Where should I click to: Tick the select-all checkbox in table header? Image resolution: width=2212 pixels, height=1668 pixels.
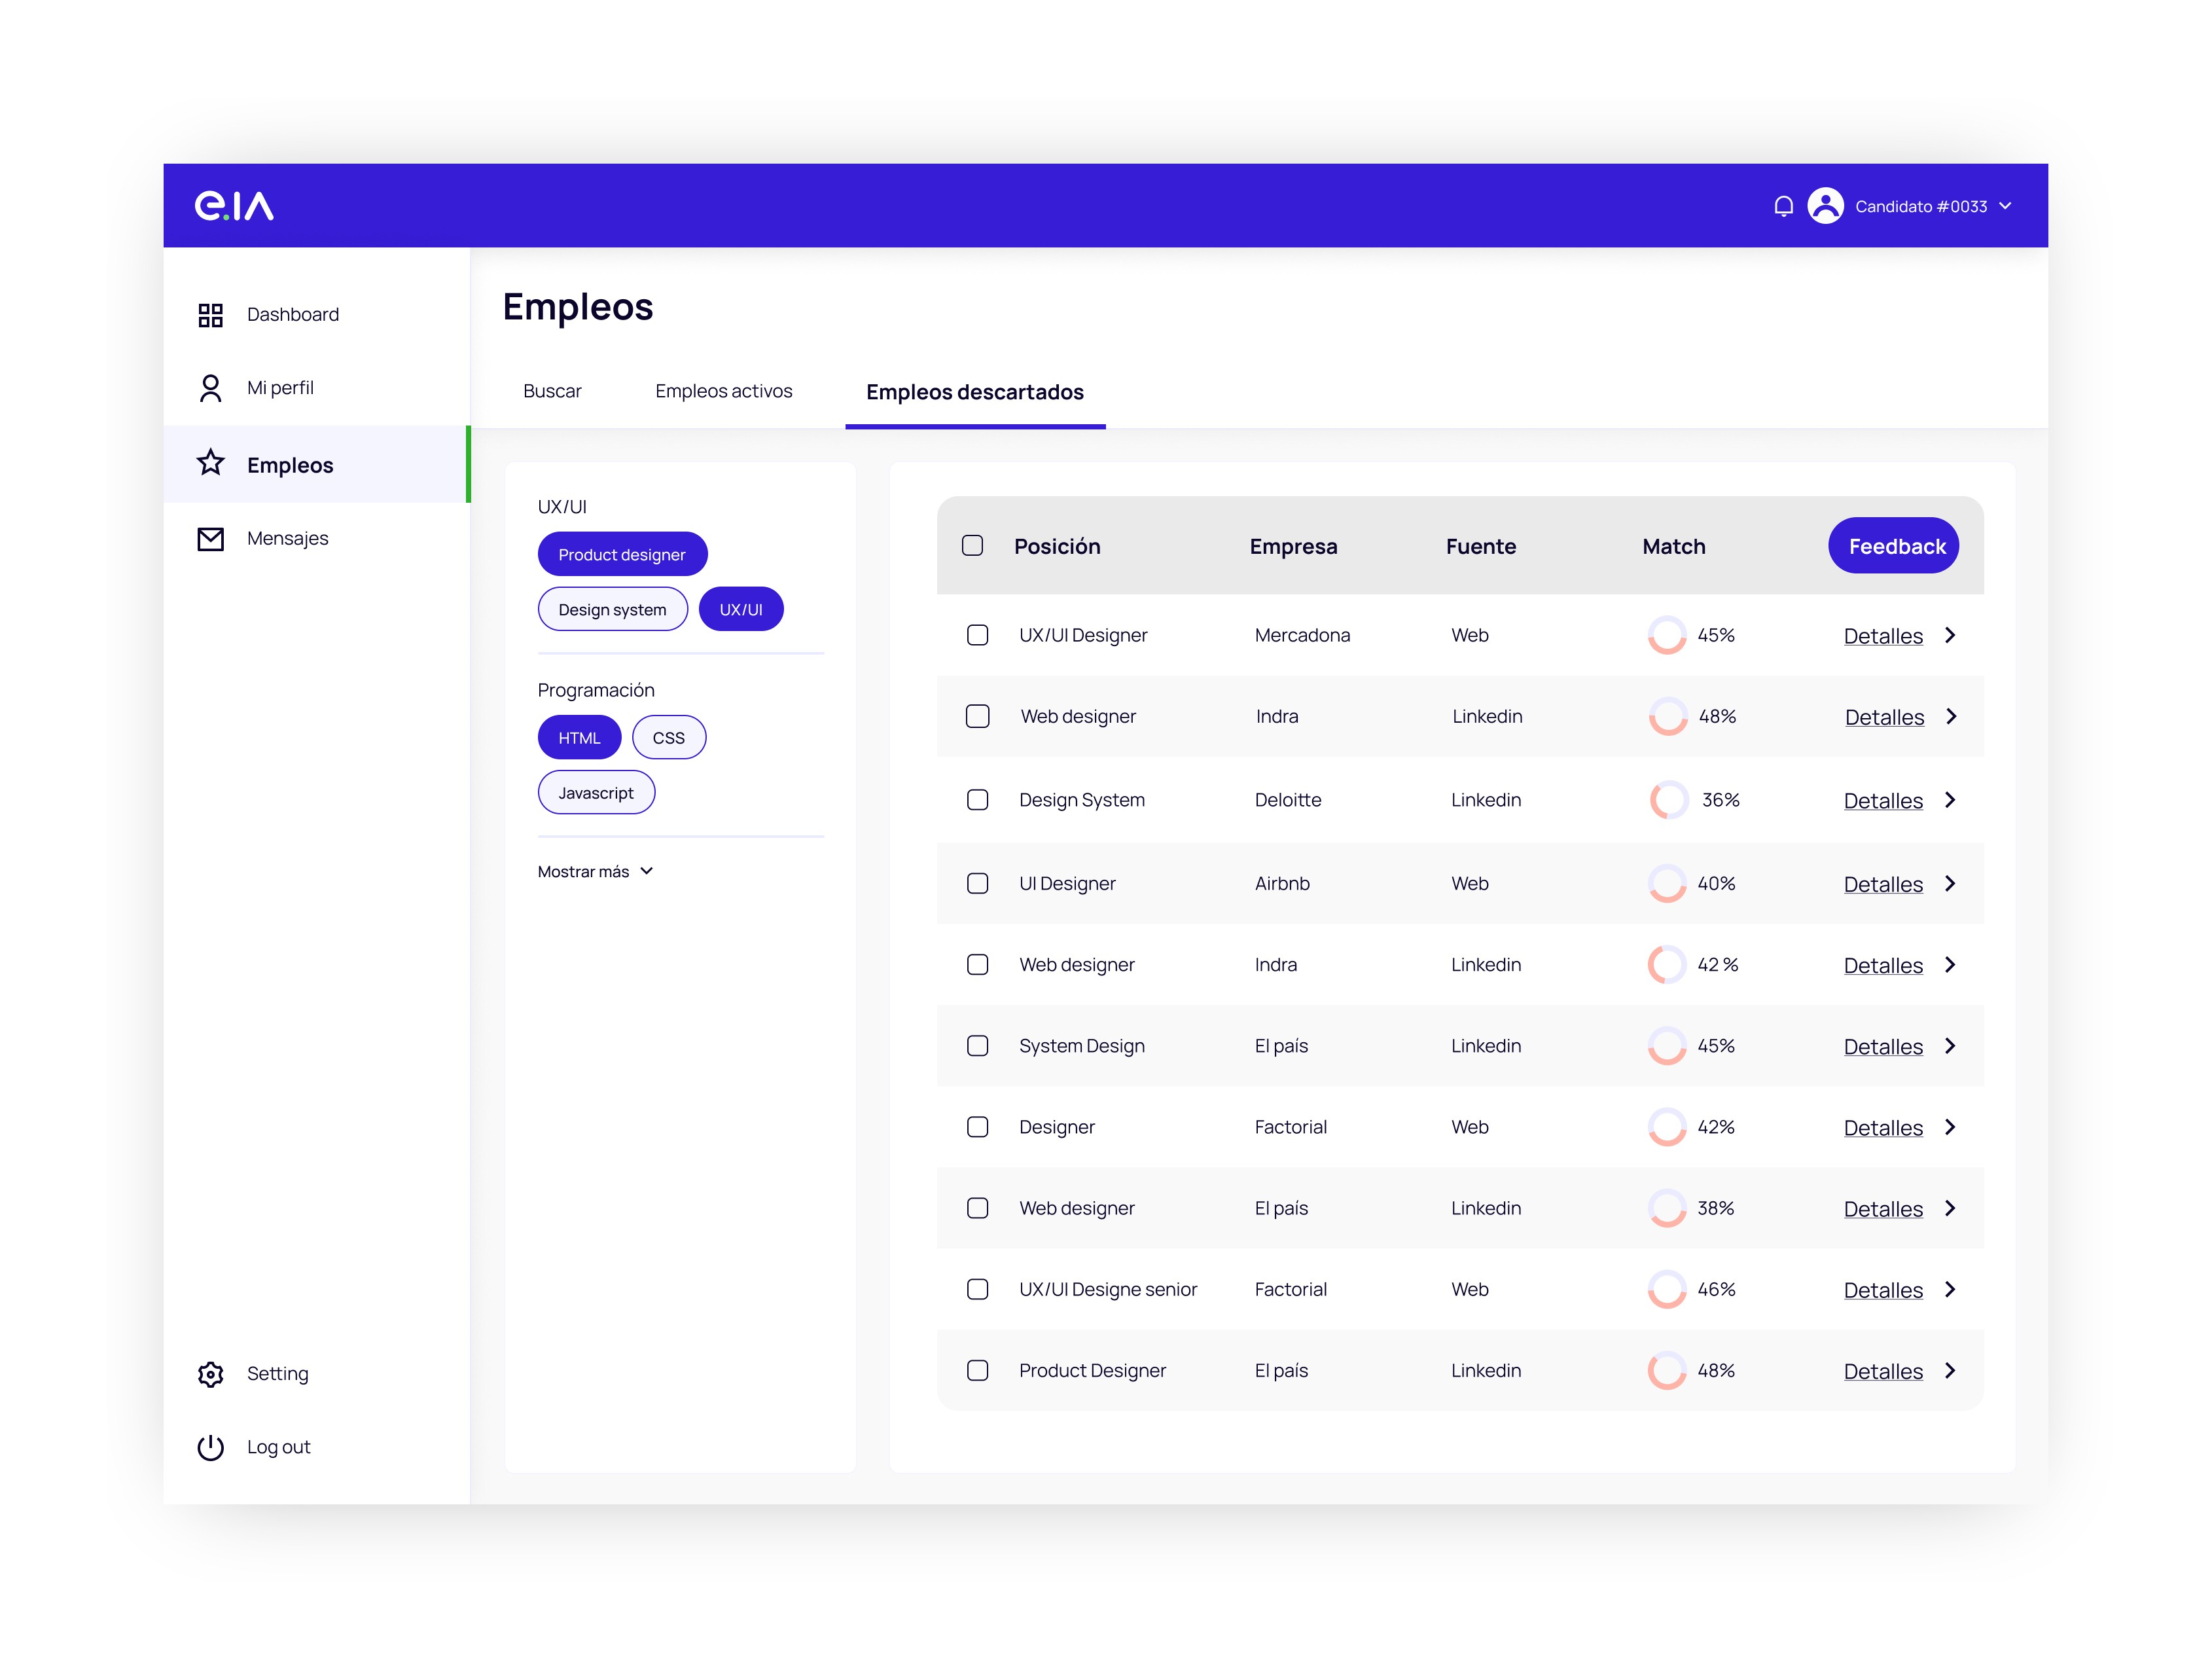tap(972, 545)
